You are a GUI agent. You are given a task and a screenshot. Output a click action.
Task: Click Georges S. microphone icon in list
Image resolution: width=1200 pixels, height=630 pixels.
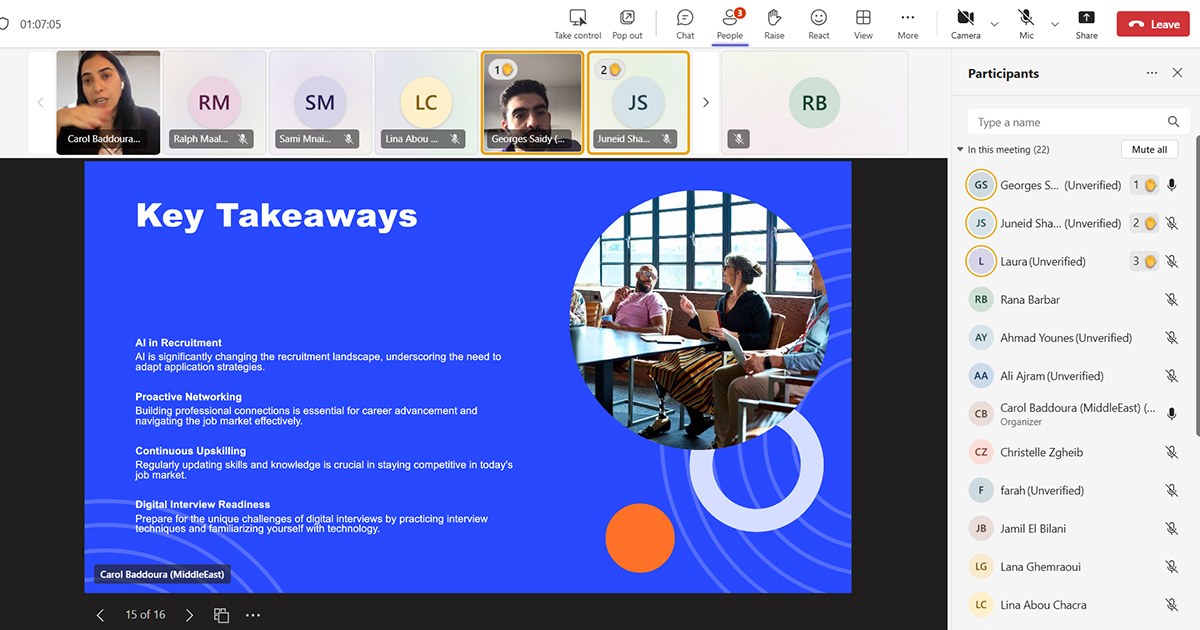click(x=1172, y=185)
